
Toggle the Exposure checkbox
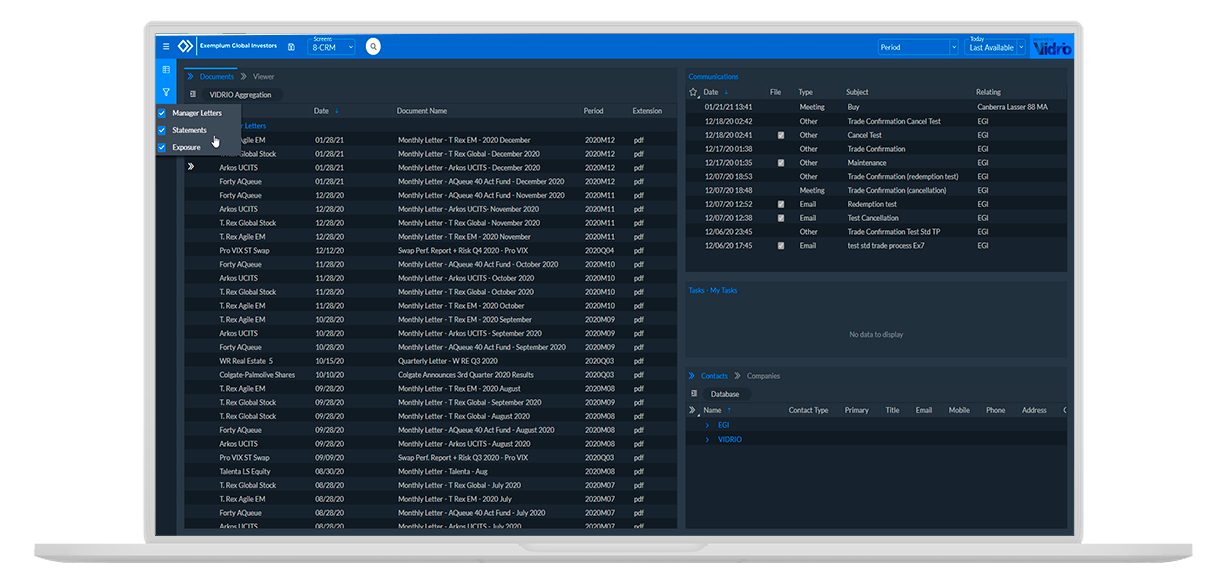162,147
